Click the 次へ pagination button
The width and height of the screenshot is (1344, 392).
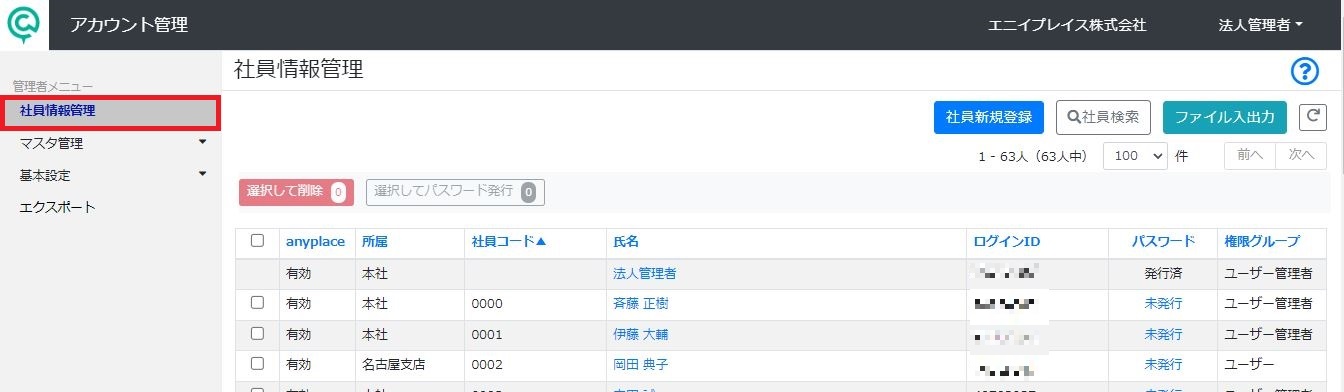tap(1301, 156)
